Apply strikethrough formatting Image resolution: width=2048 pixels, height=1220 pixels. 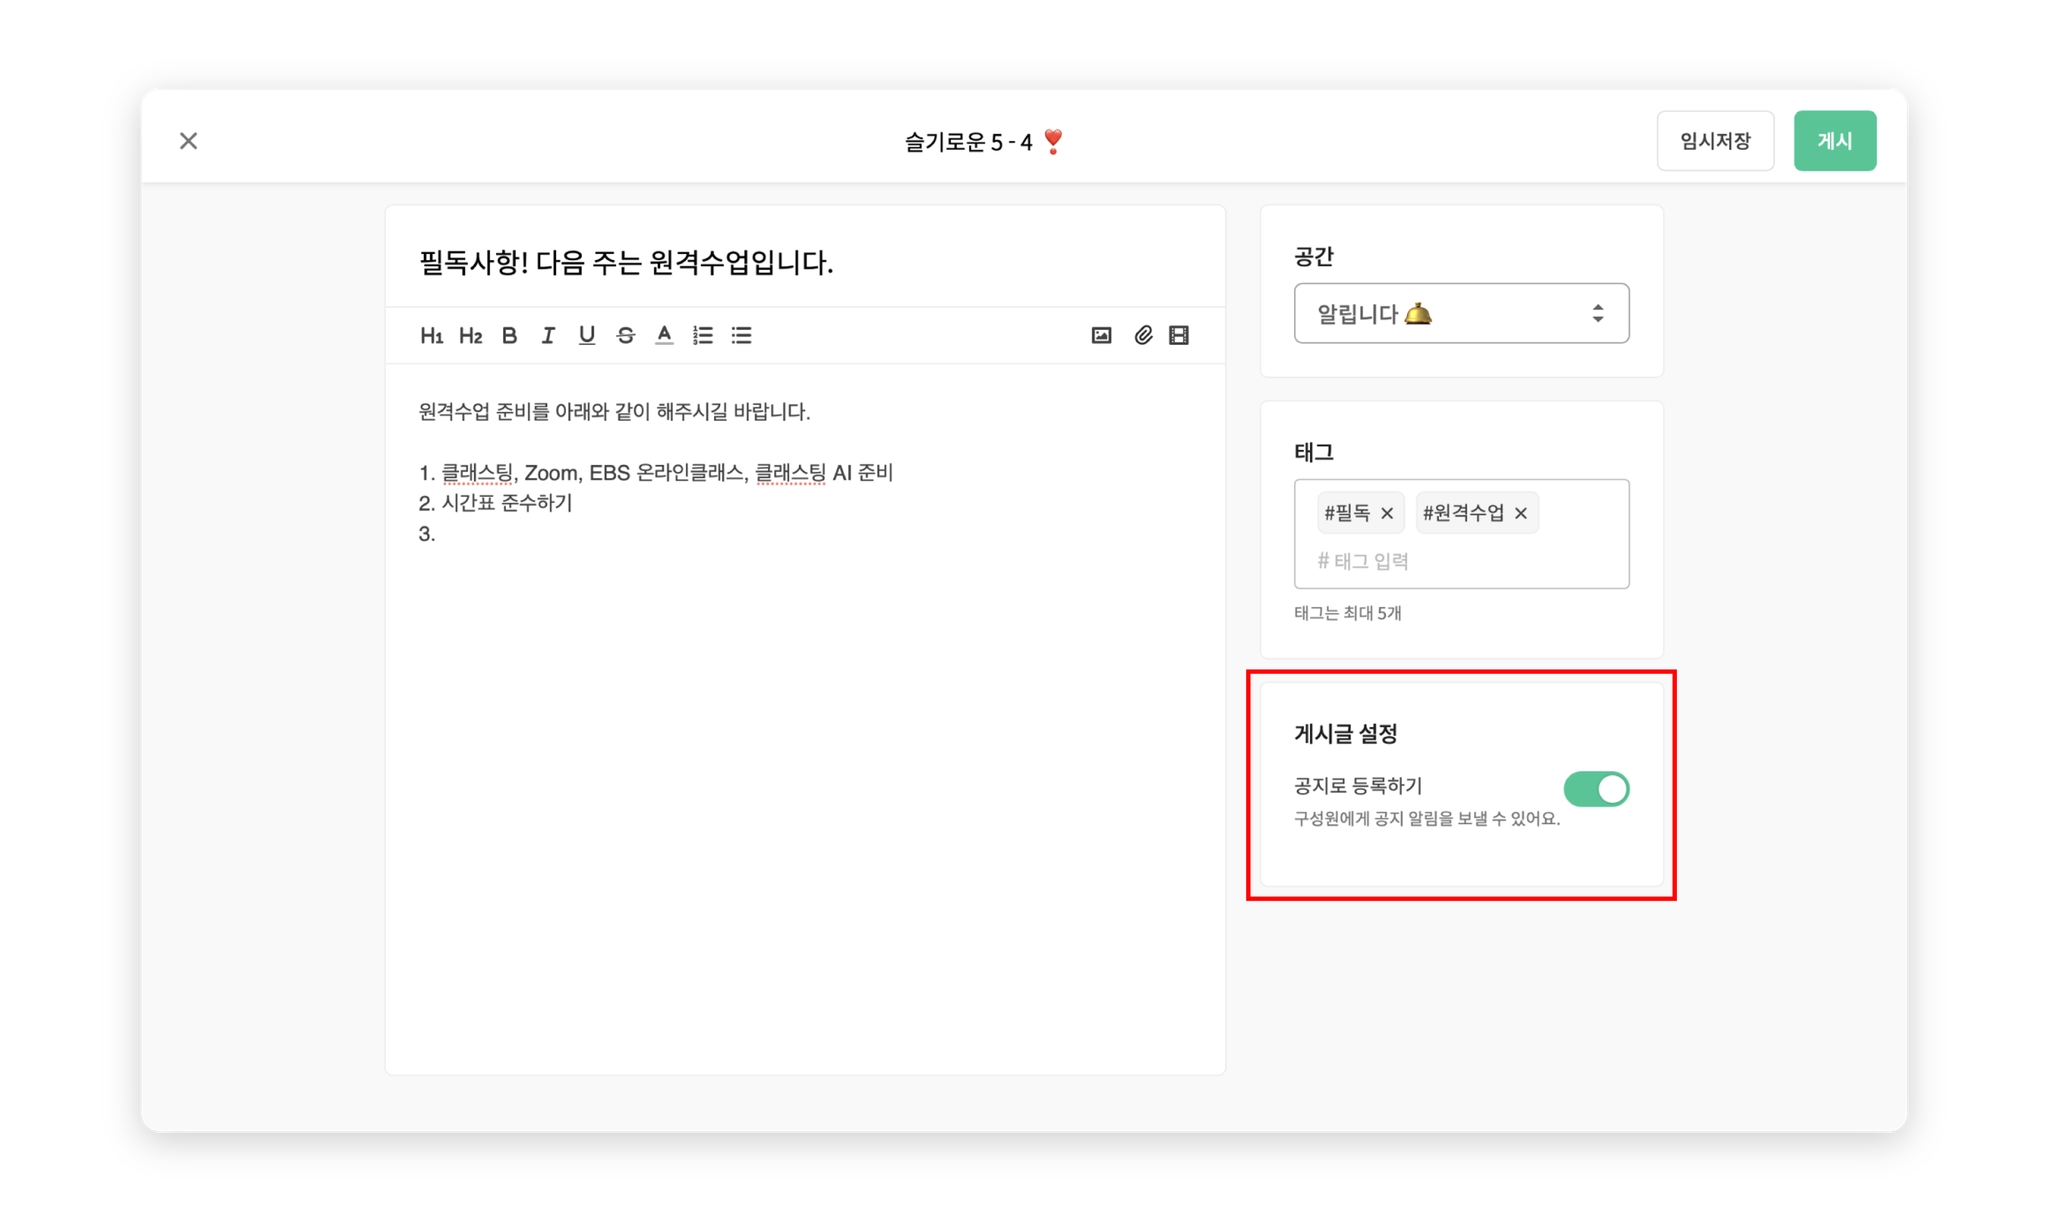point(625,336)
